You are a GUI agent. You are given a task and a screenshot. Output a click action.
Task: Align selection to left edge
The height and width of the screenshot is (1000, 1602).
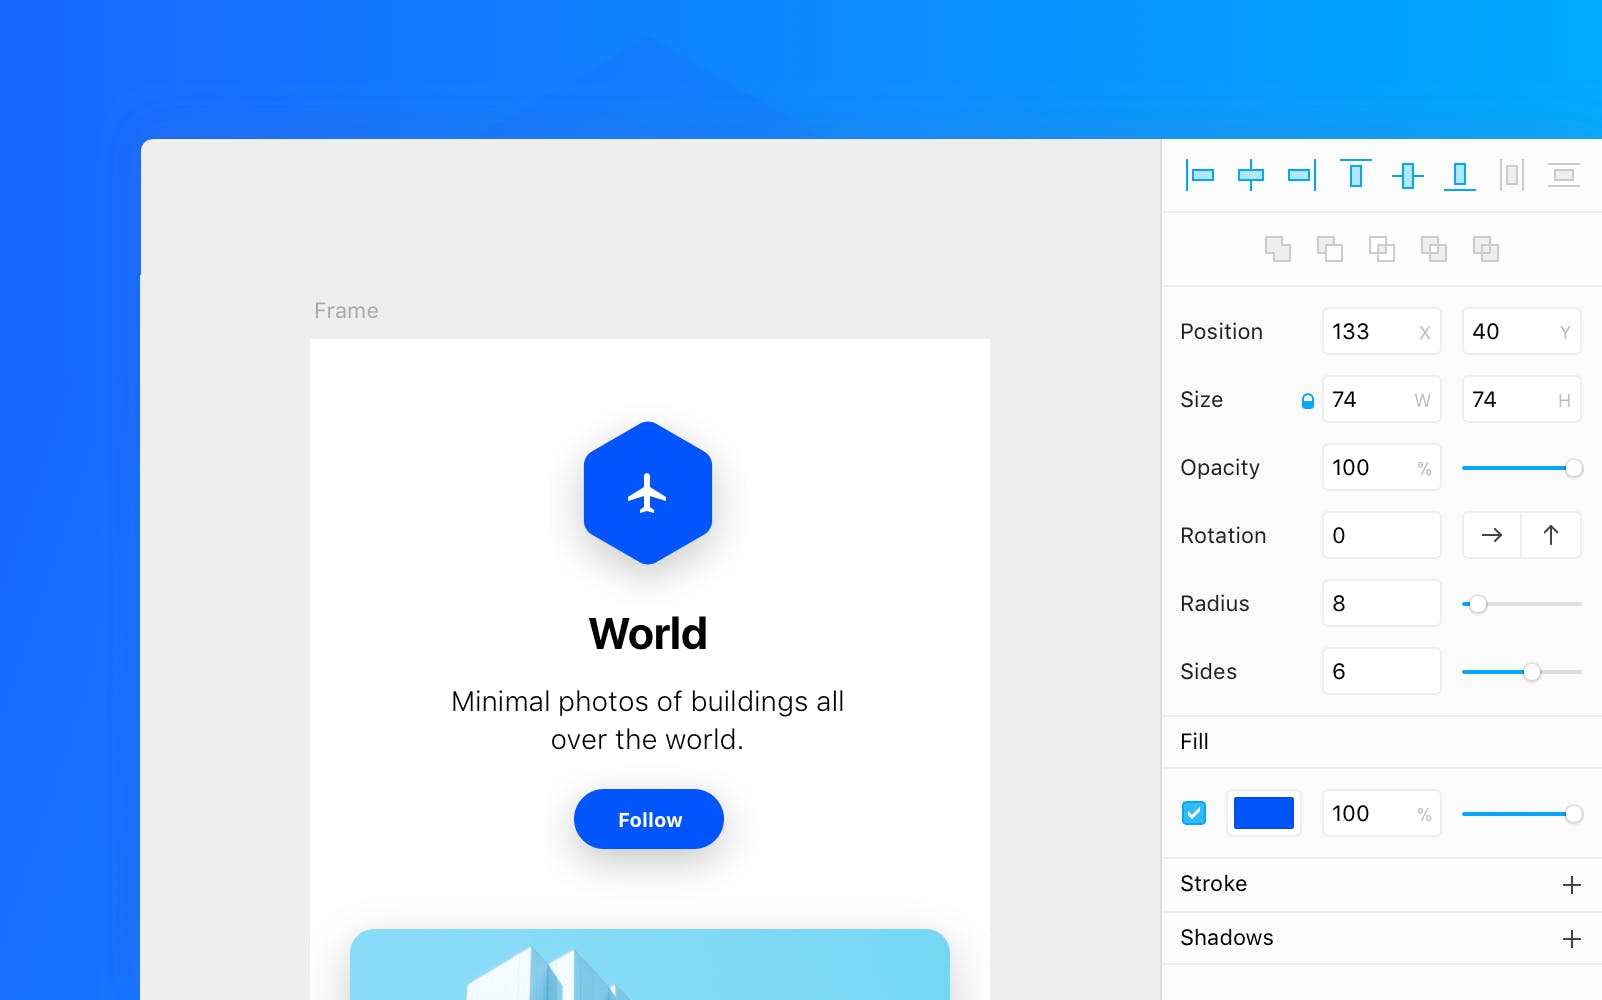1200,175
